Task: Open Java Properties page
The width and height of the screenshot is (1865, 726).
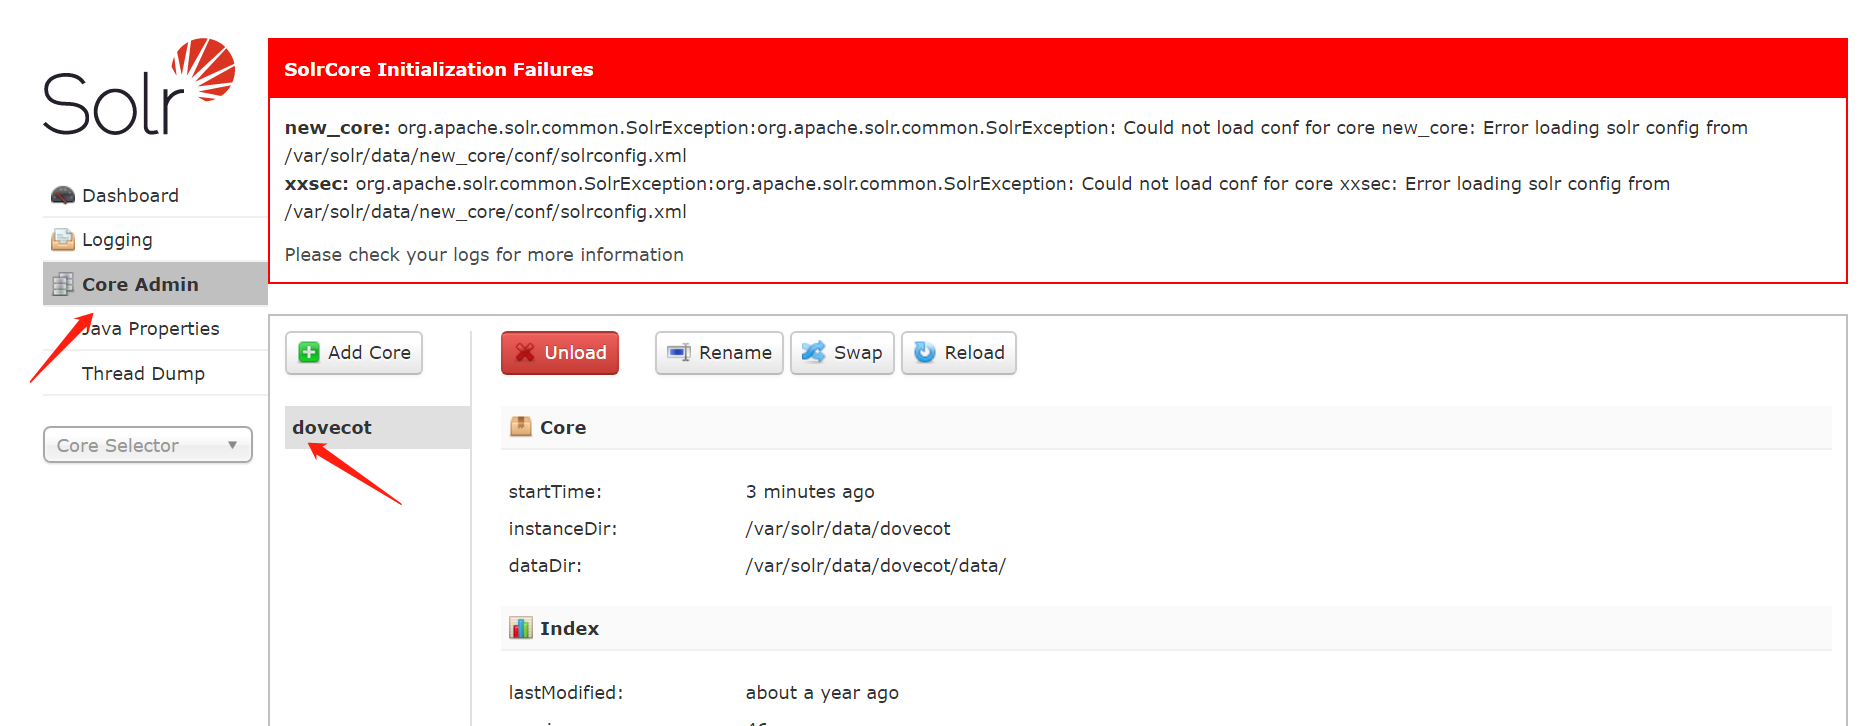Action: pyautogui.click(x=152, y=329)
